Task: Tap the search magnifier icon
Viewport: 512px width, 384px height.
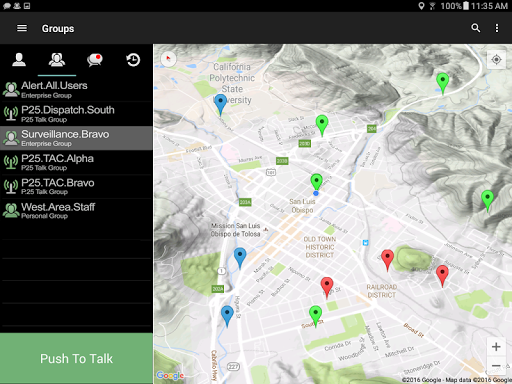Action: click(476, 28)
